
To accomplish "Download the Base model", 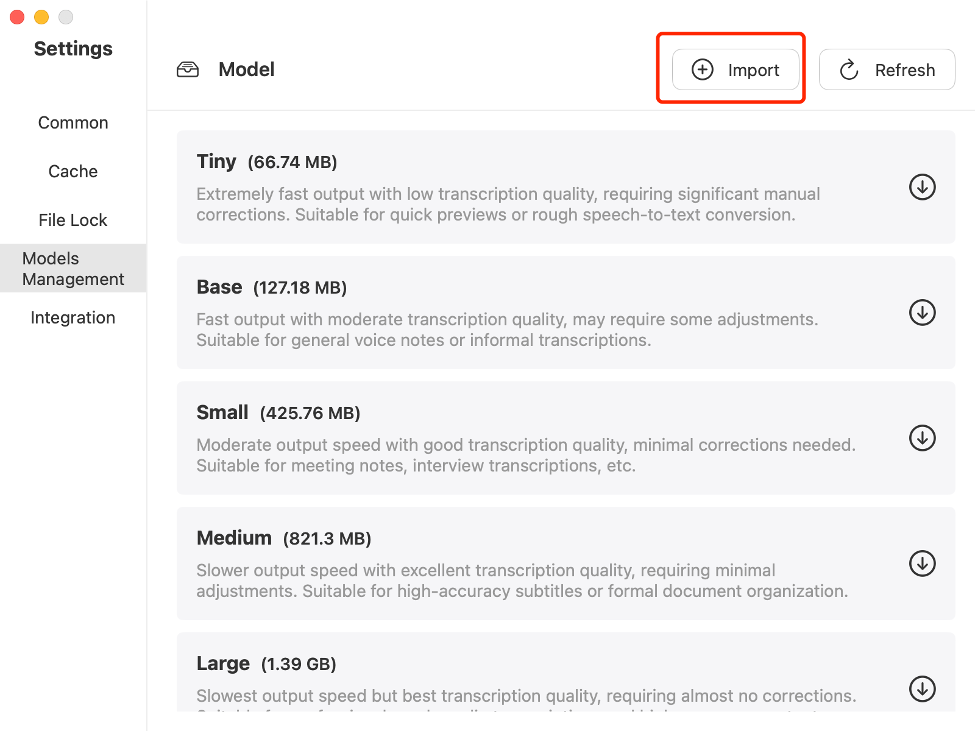I will click(921, 313).
